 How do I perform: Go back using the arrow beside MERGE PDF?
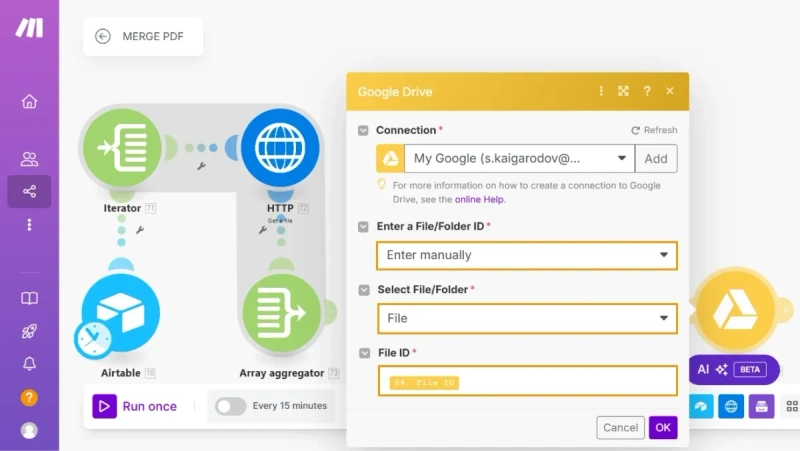coord(103,36)
